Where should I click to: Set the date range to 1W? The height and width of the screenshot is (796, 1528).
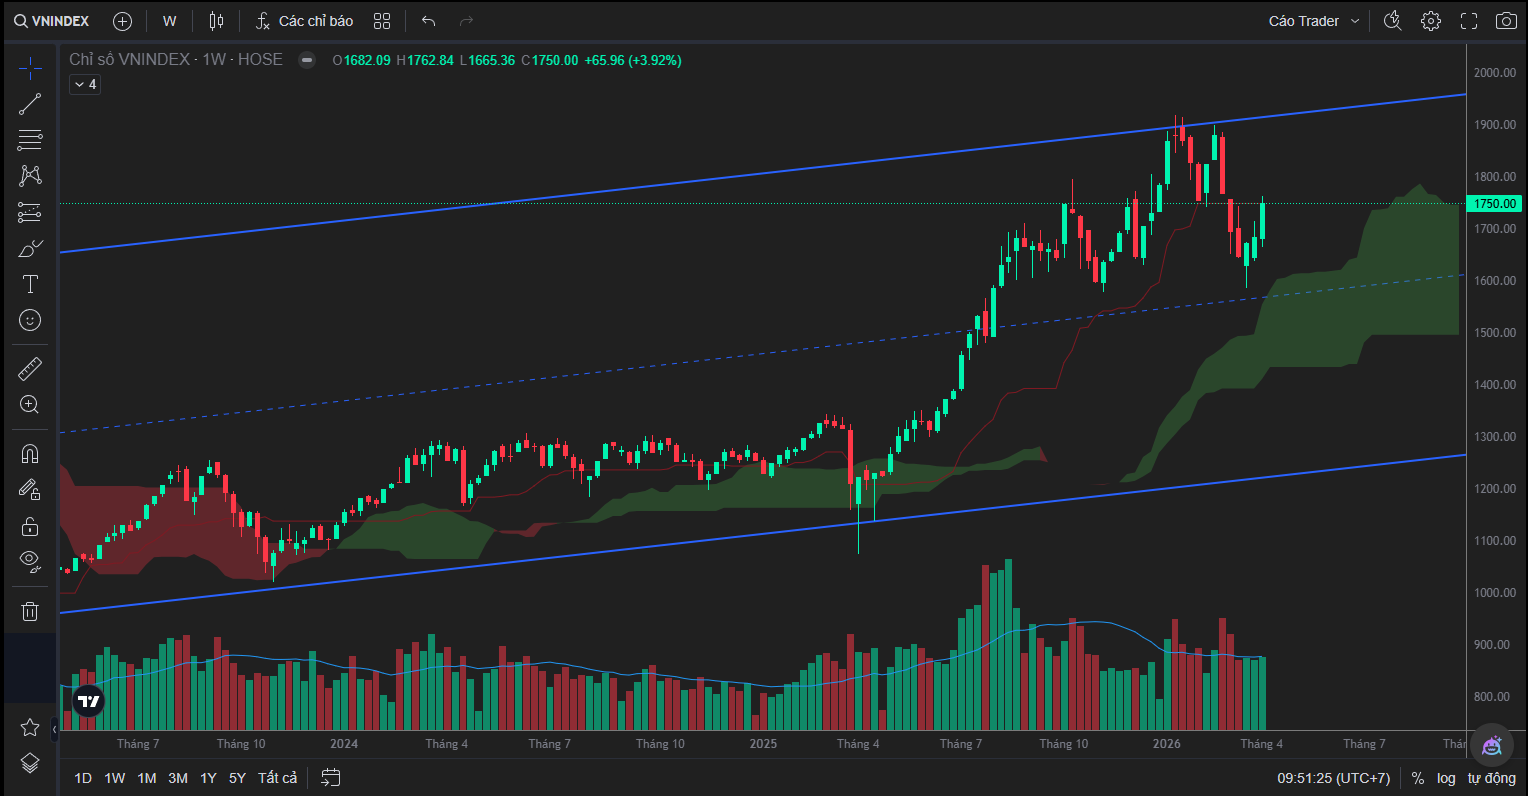[x=115, y=778]
